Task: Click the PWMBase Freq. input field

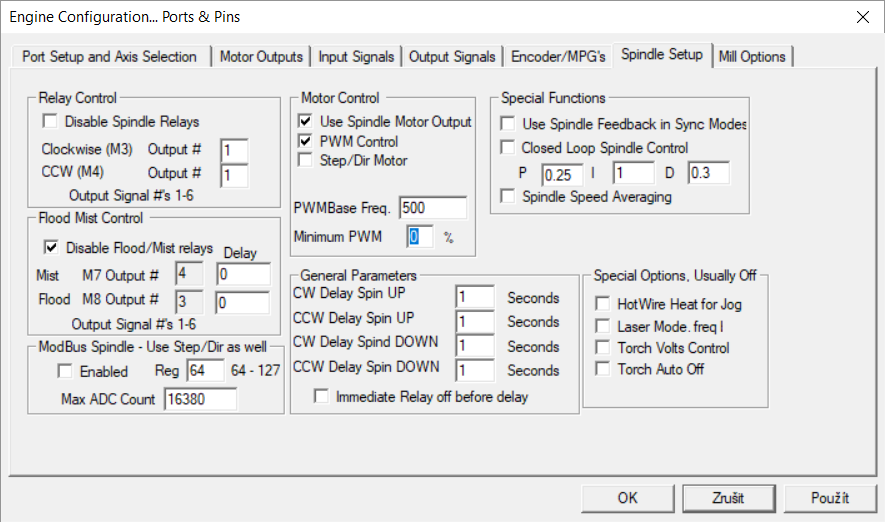Action: [x=432, y=208]
